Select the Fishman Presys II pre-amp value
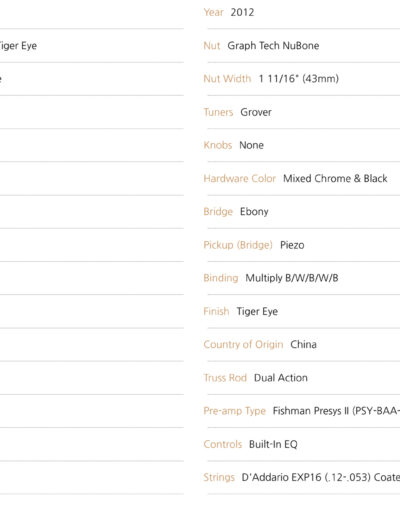This screenshot has width=400, height=516. click(x=336, y=411)
